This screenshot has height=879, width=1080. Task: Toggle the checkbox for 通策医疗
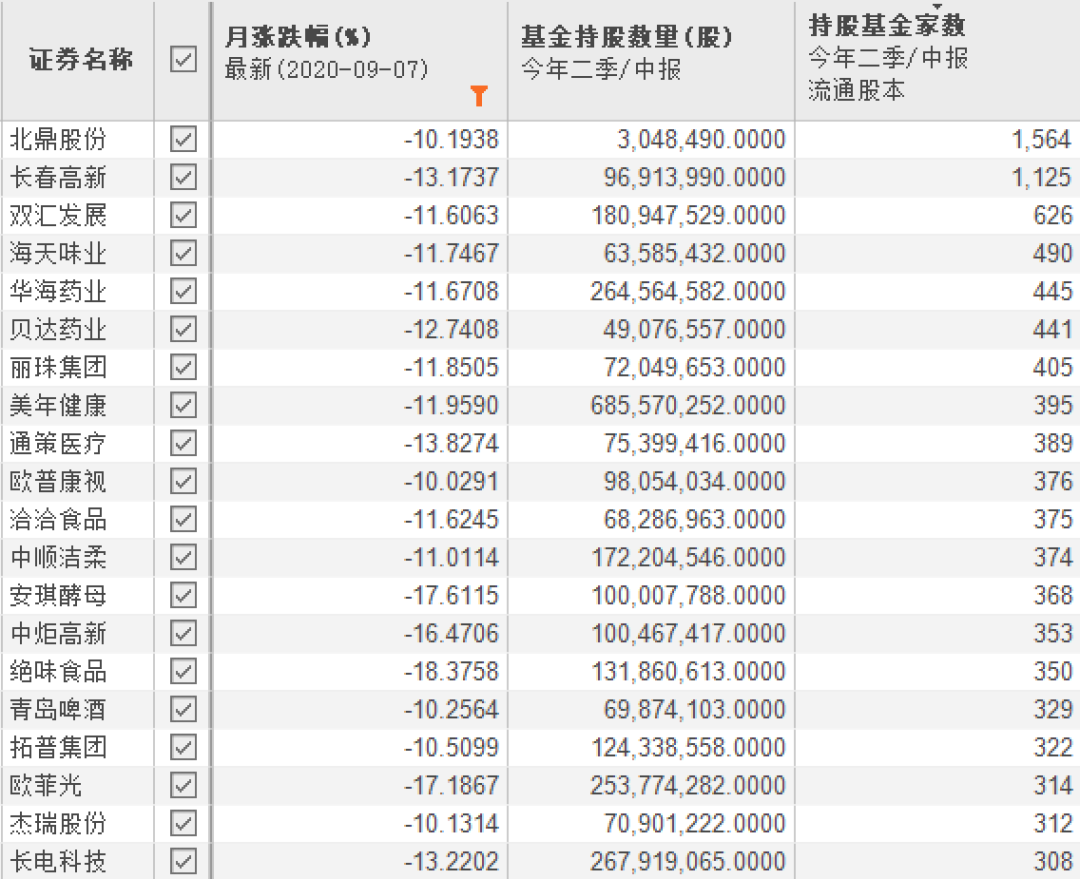click(x=183, y=443)
